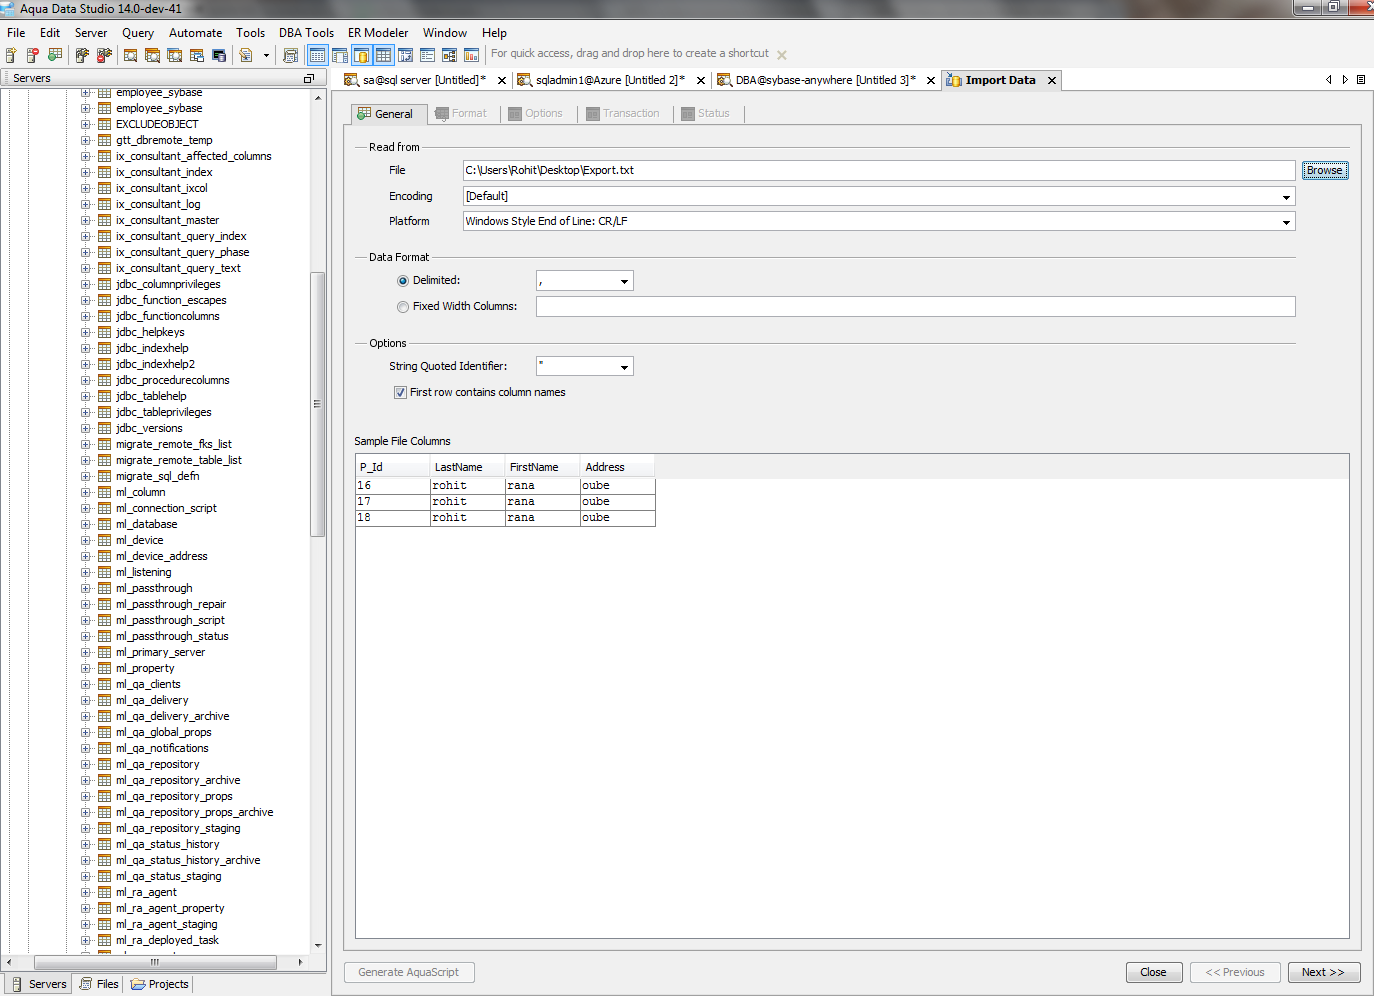1394x996 pixels.
Task: Click the scroll down arrow of Servers tree
Action: [318, 945]
